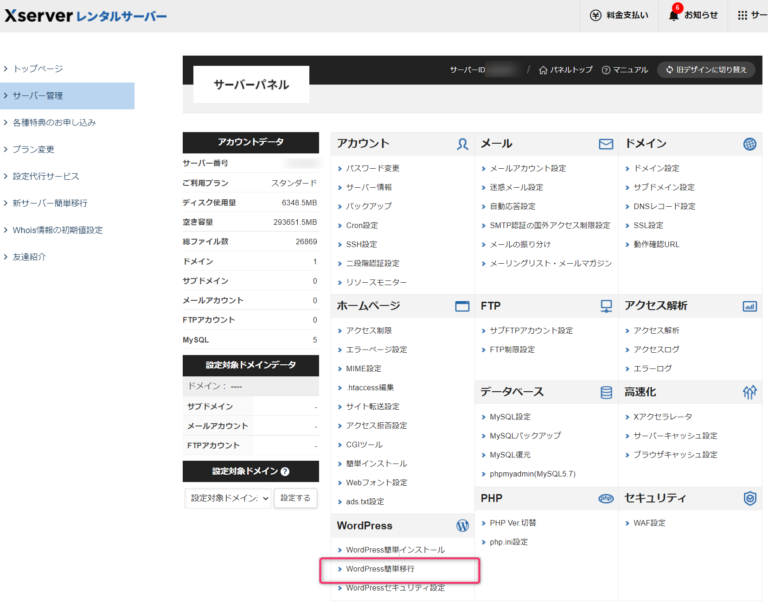This screenshot has height=616, width=768.
Task: Open メールアカウント設定 link
Action: [x=528, y=168]
